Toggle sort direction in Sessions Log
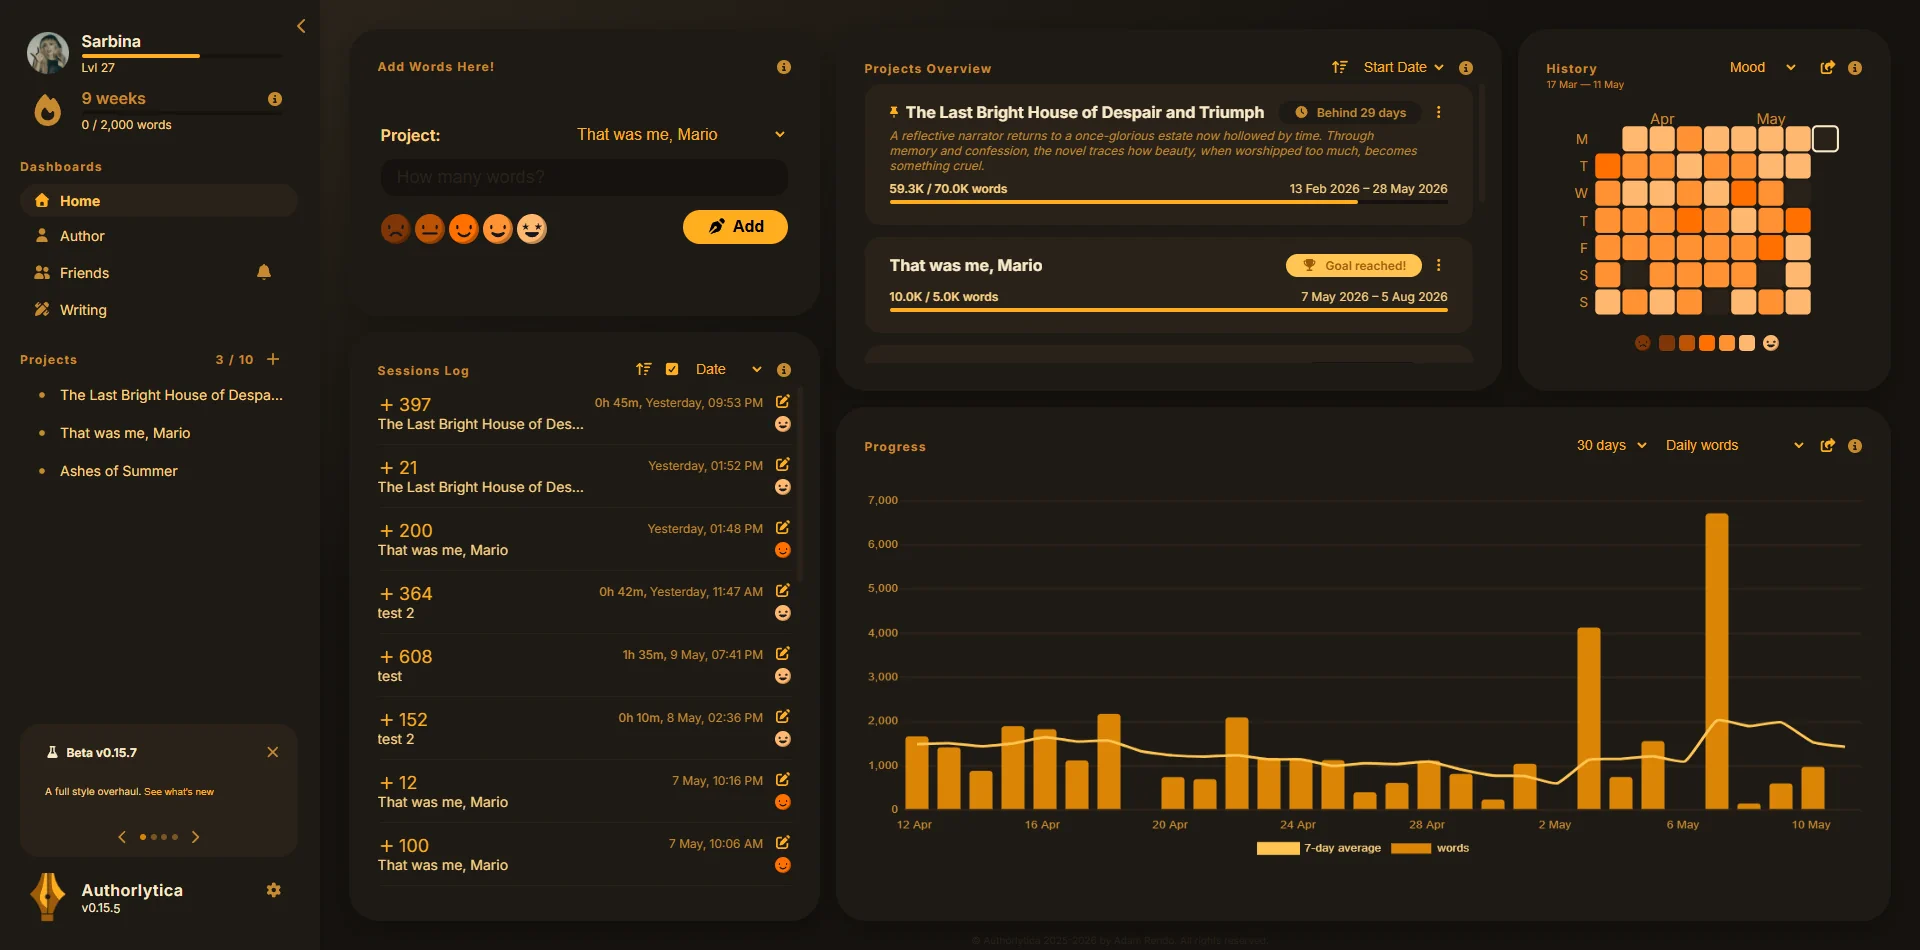1920x950 pixels. point(644,369)
